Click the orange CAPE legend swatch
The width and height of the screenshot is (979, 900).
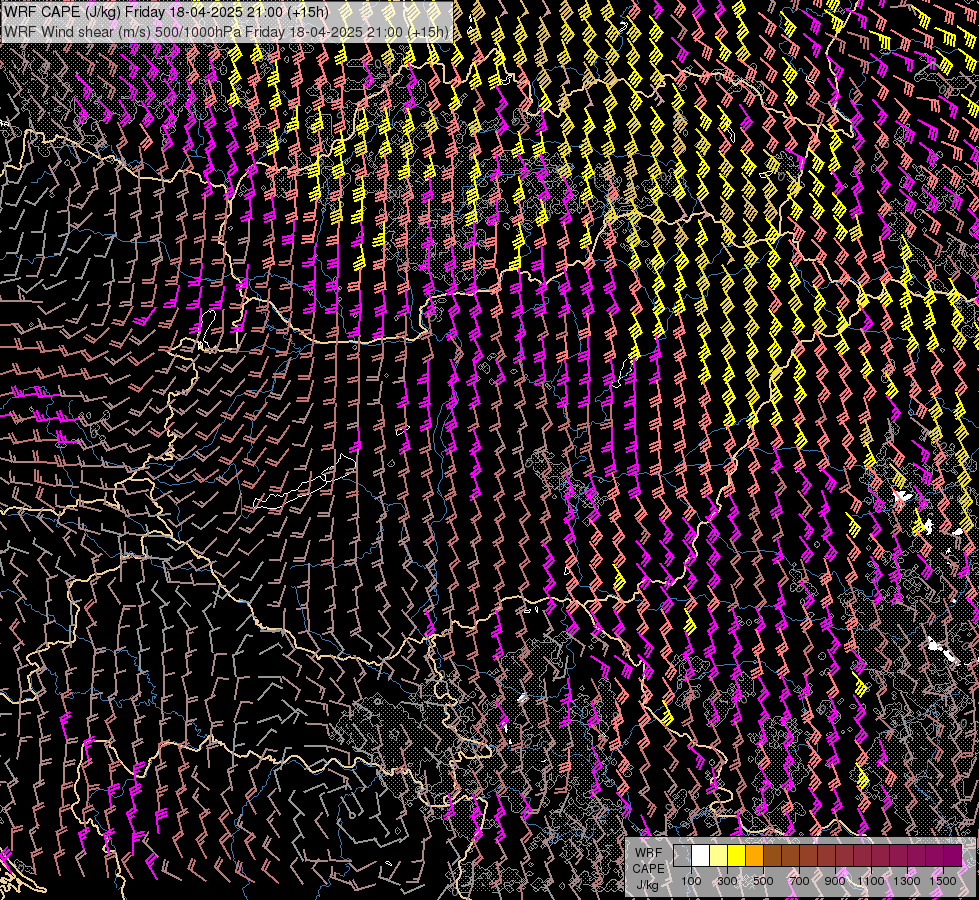click(754, 855)
